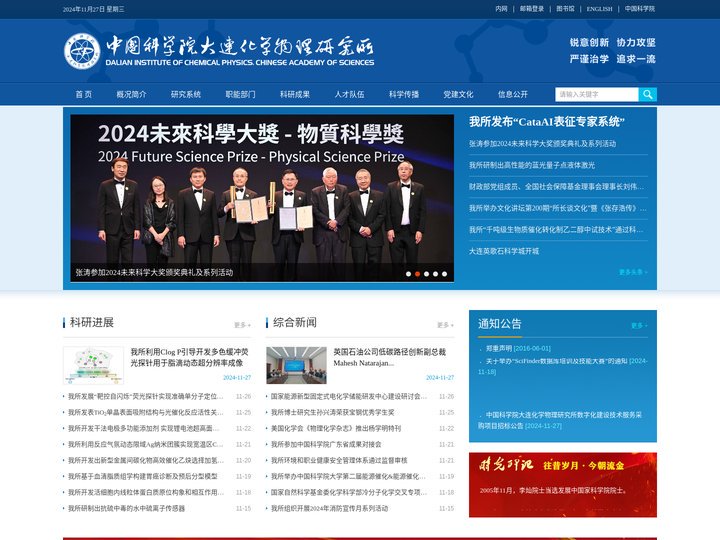Screen dimensions: 720x540
Task: Open the 人才队伍 menu
Action: 349,95
